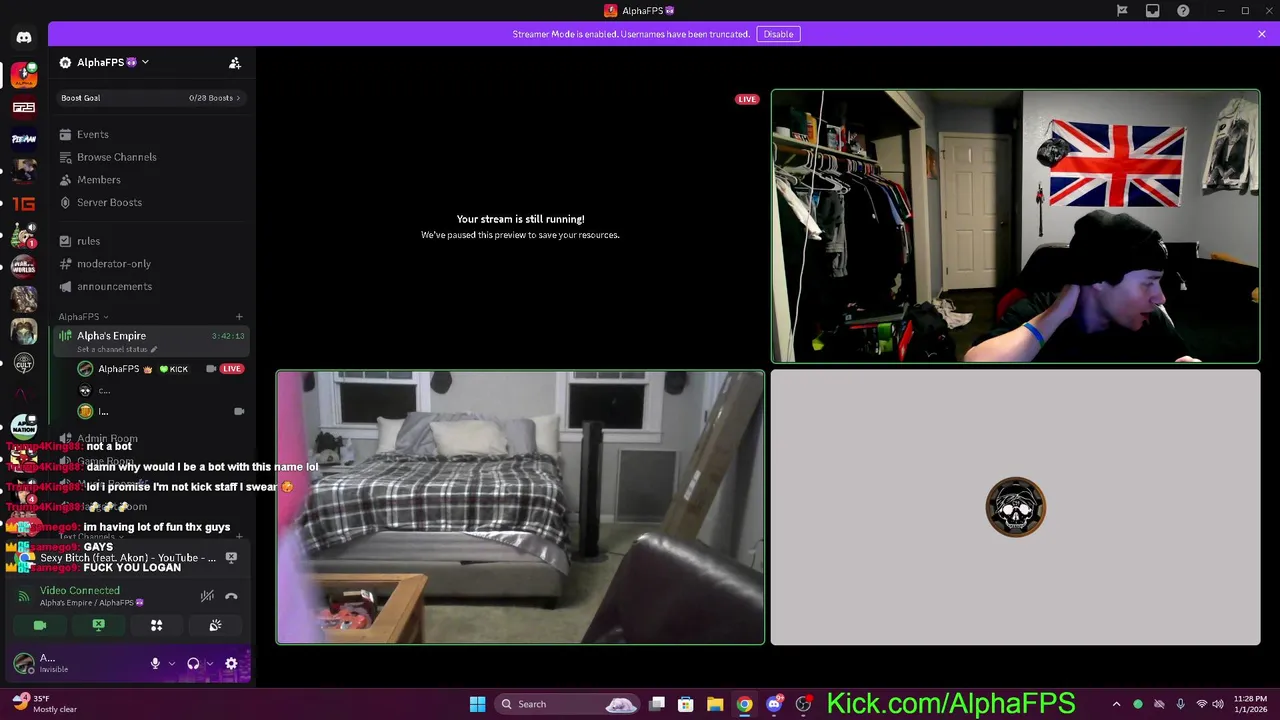Image resolution: width=1280 pixels, height=720 pixels.
Task: Open the Alpha's Empire / AlphaFPS voice link
Action: coord(92,603)
